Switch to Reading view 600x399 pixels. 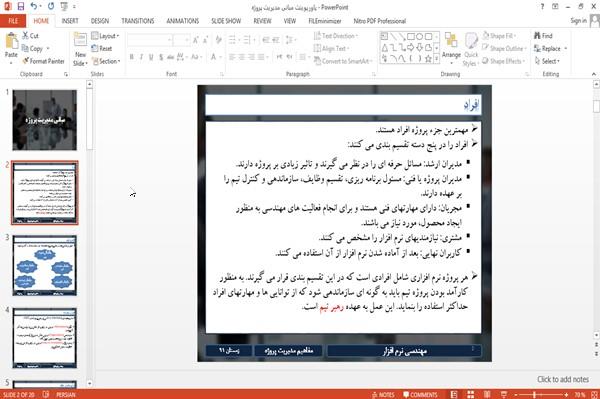click(x=487, y=394)
